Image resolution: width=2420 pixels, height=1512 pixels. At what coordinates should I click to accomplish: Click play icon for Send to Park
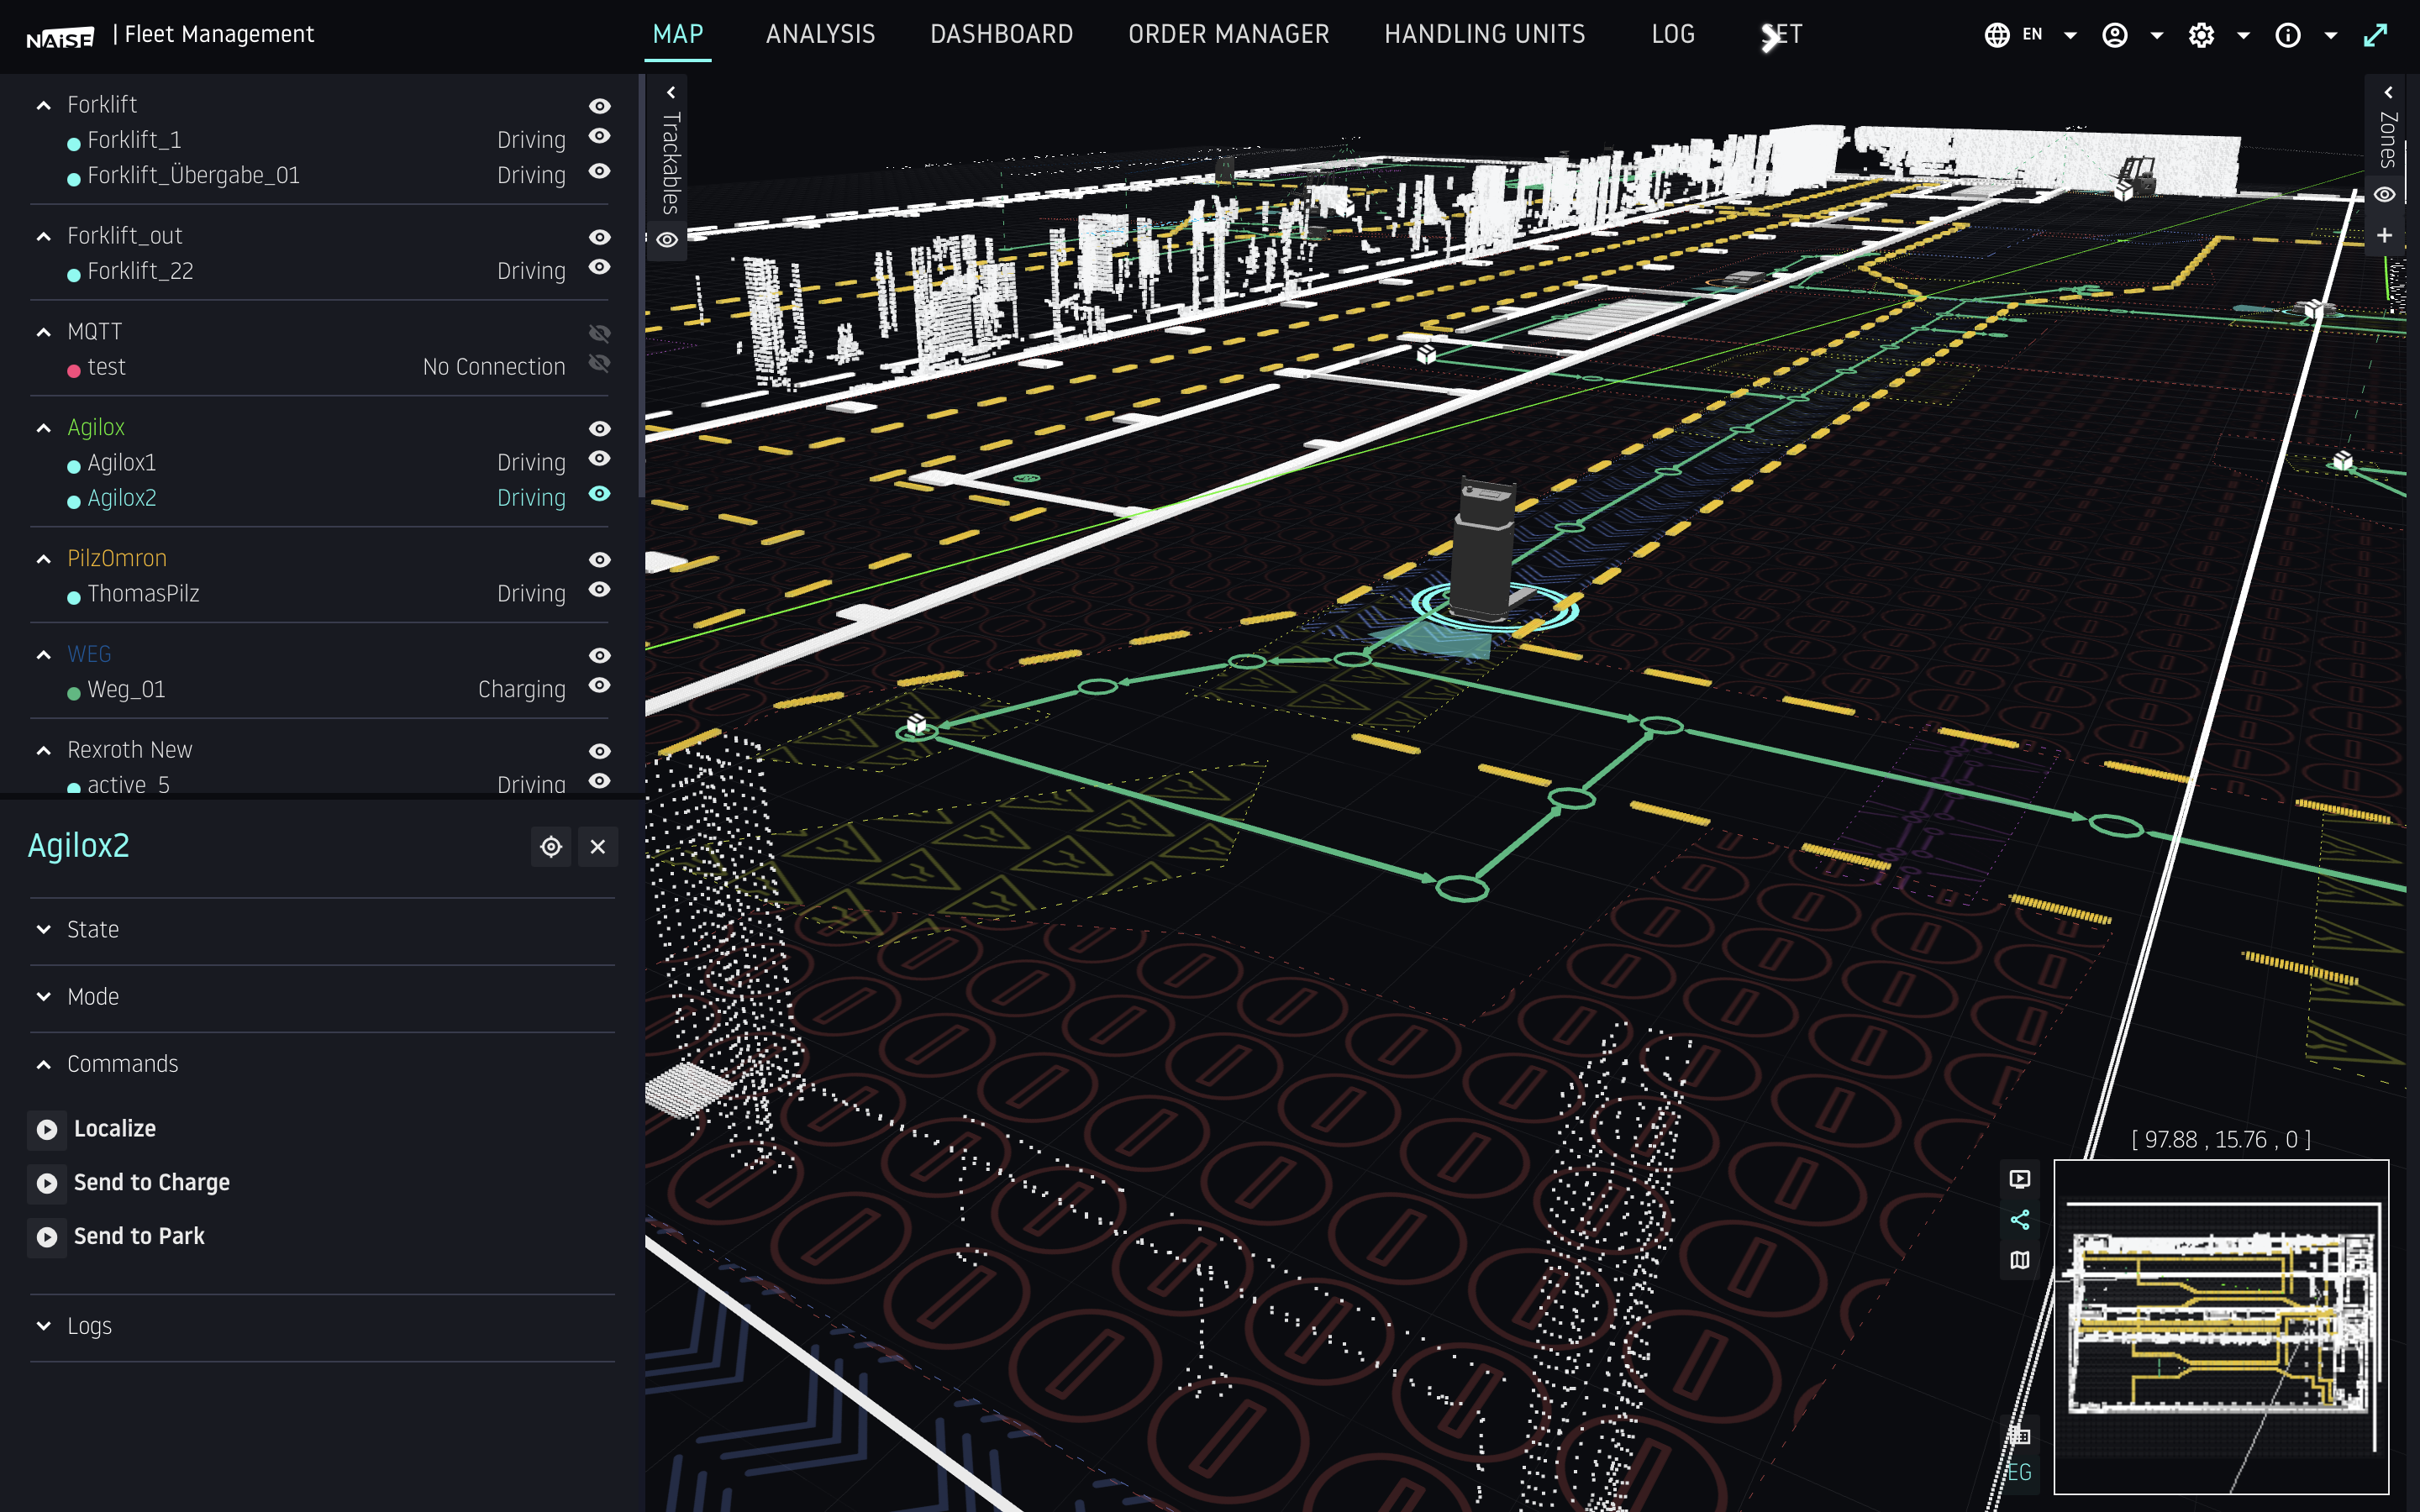pos(47,1237)
